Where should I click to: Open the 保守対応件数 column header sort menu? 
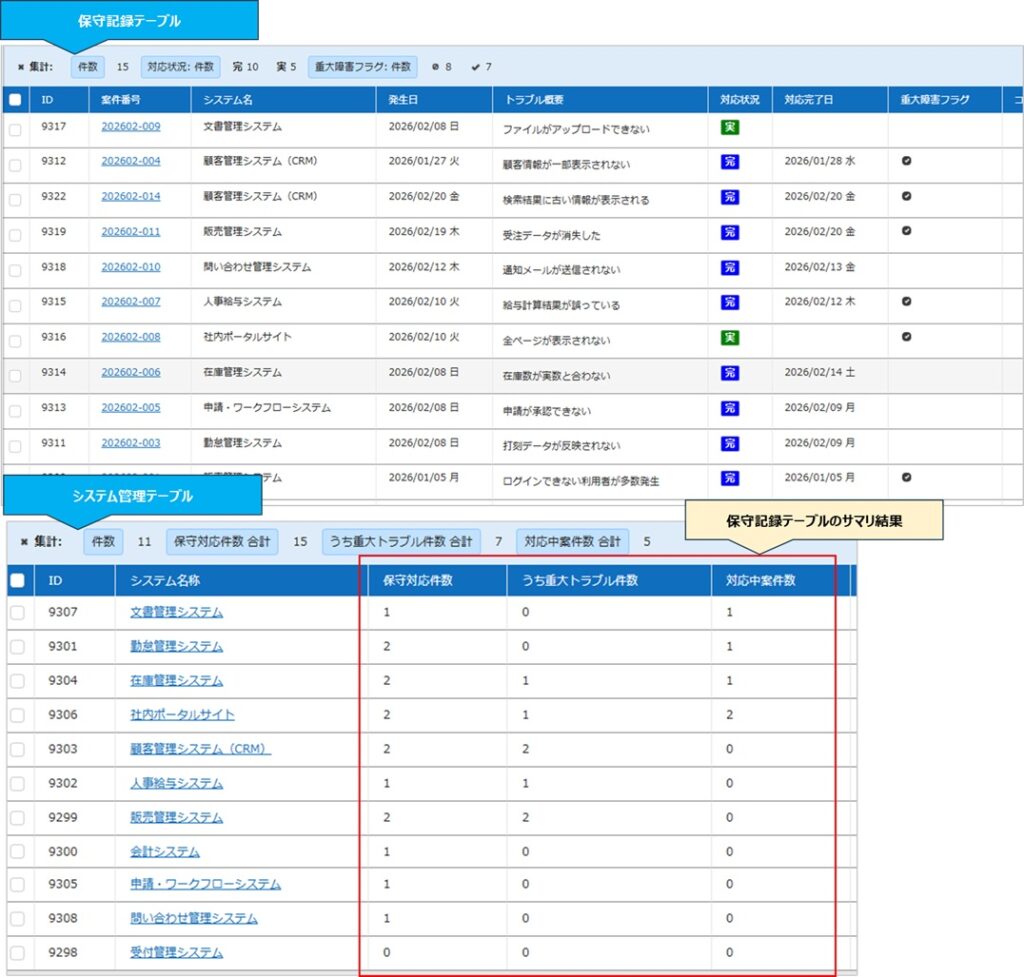[435, 580]
